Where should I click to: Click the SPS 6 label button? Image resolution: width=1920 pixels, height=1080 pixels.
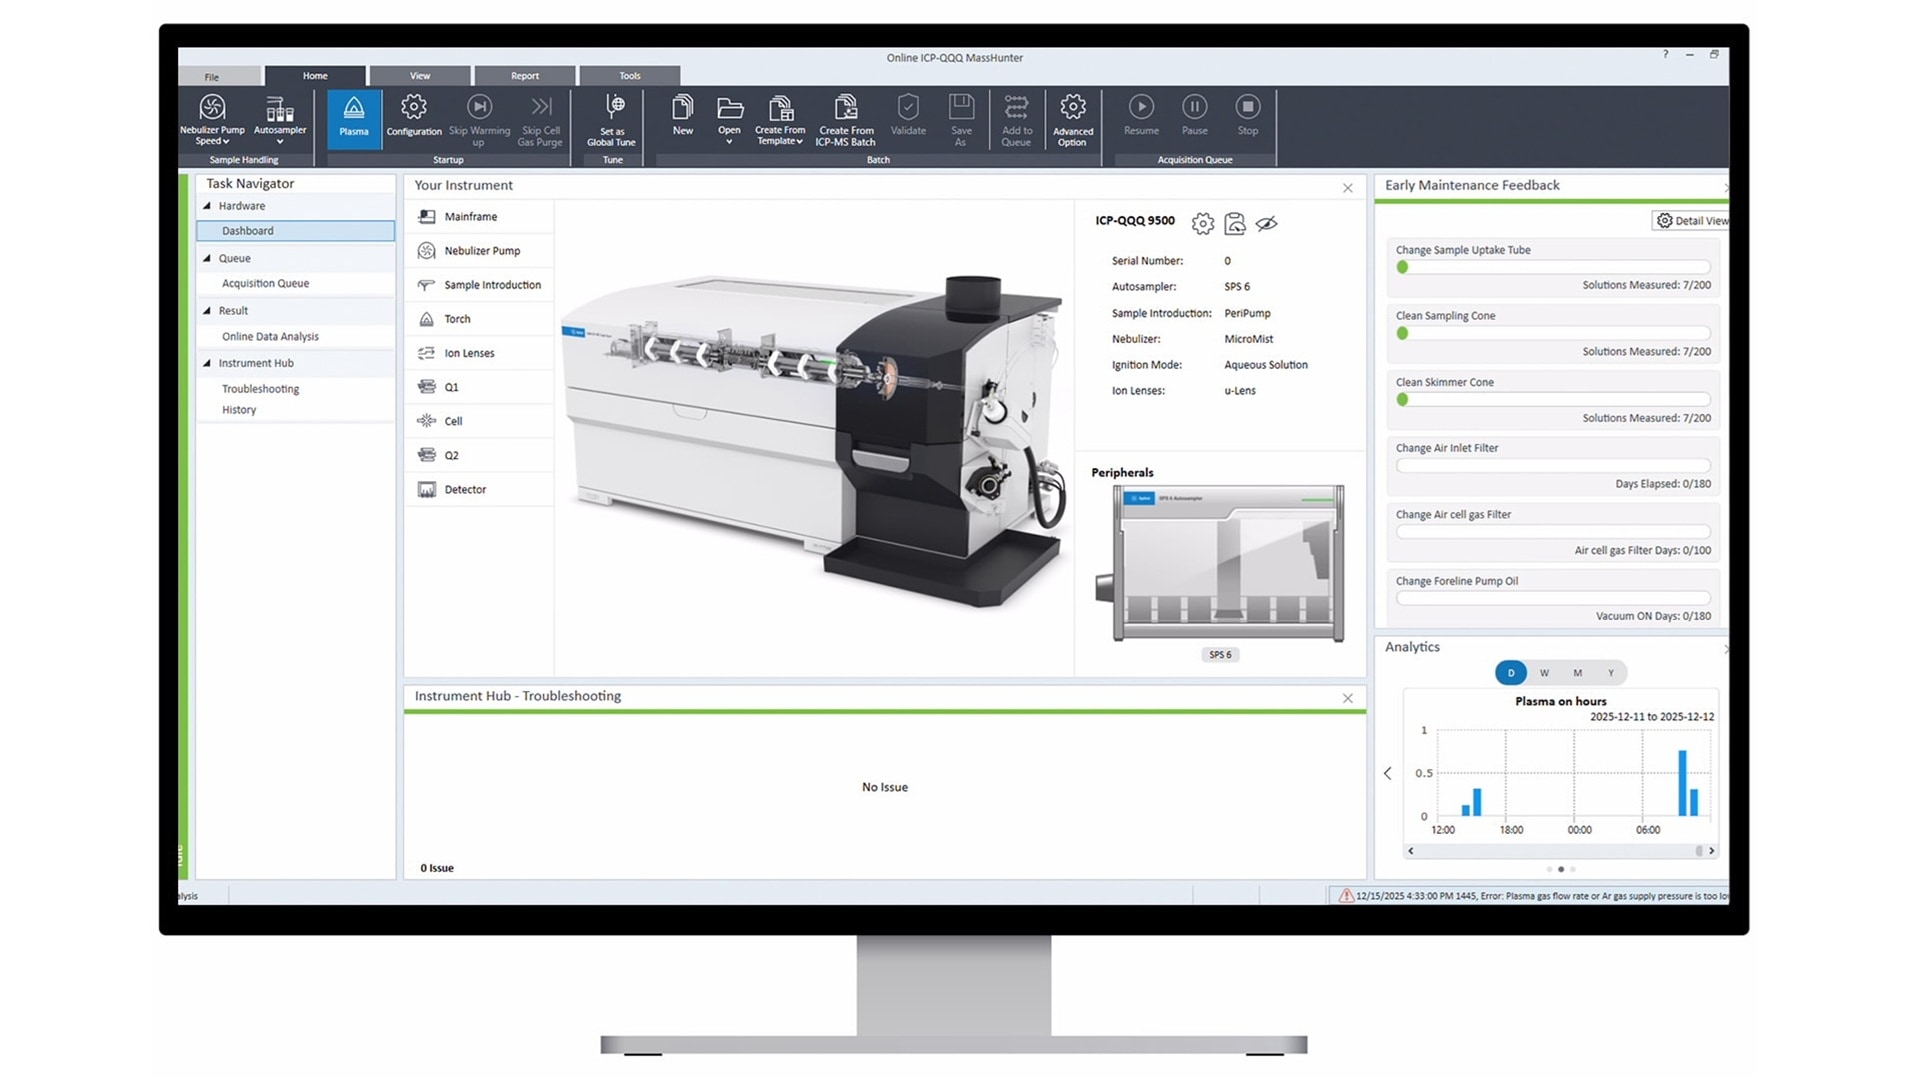point(1220,655)
